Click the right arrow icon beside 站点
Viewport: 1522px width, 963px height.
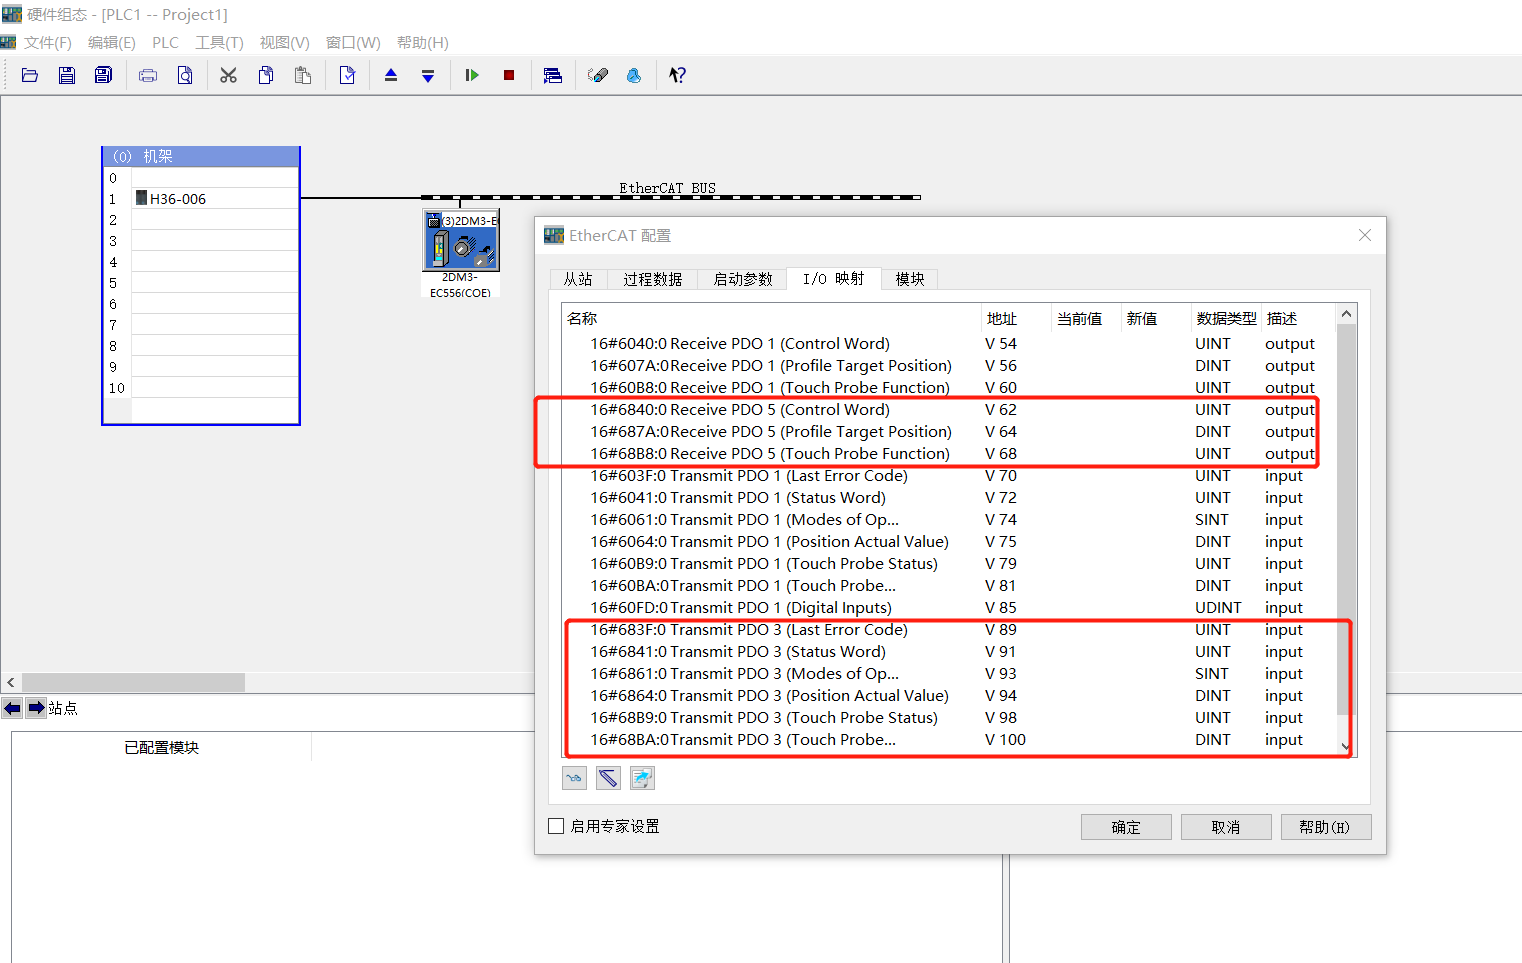pyautogui.click(x=36, y=708)
